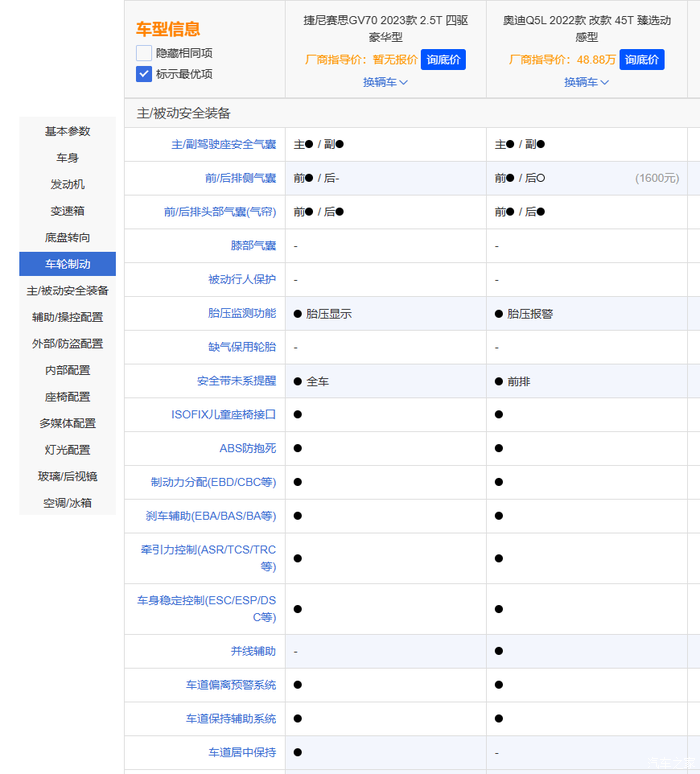This screenshot has width=700, height=774.
Task: Open 变速箱 sidebar item
Action: point(67,211)
